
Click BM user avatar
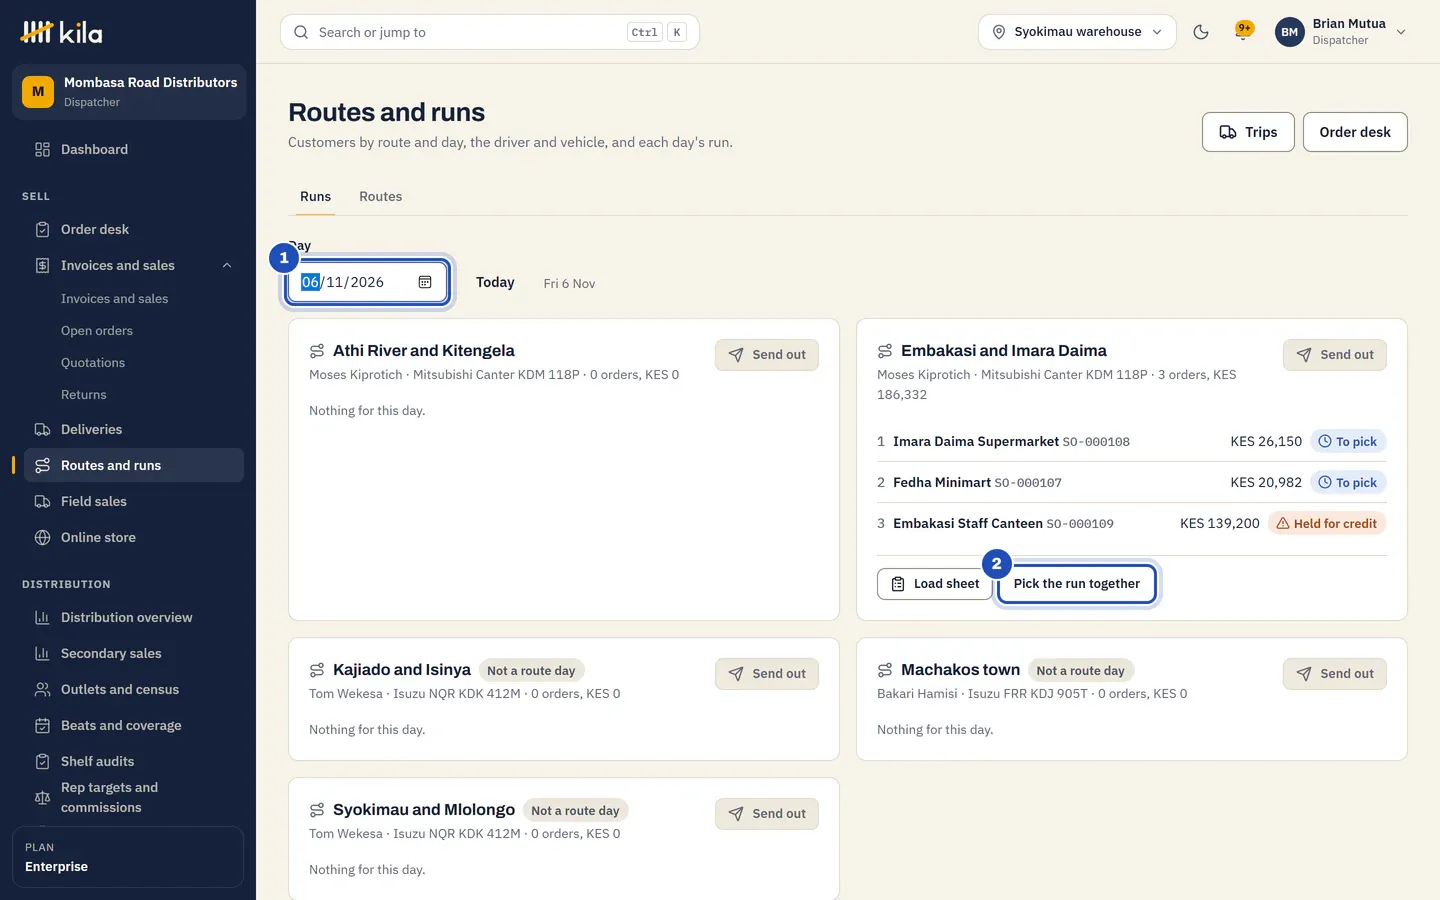pos(1290,32)
